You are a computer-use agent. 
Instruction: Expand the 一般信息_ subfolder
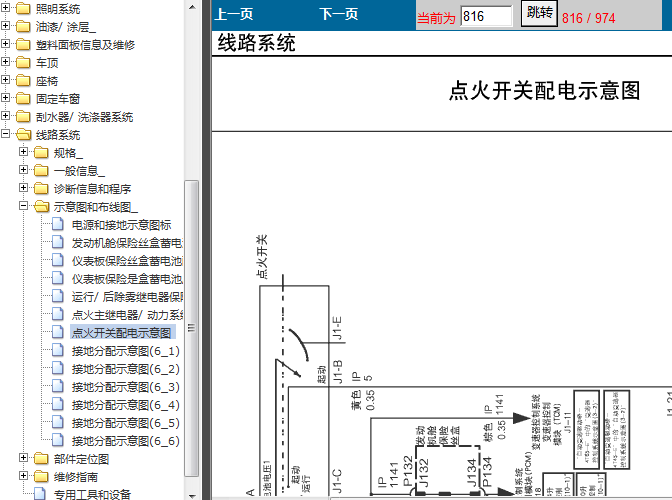(x=23, y=170)
